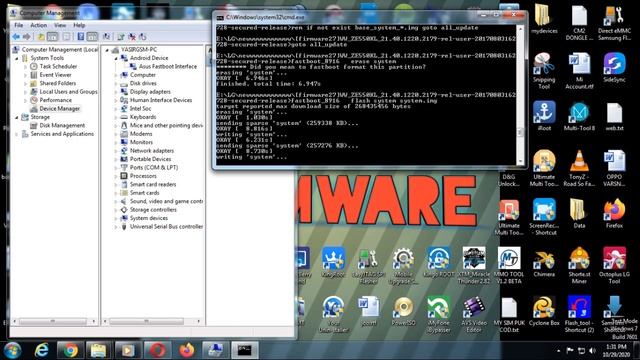
Task: Open the View menu in Computer Management
Action: point(60,25)
